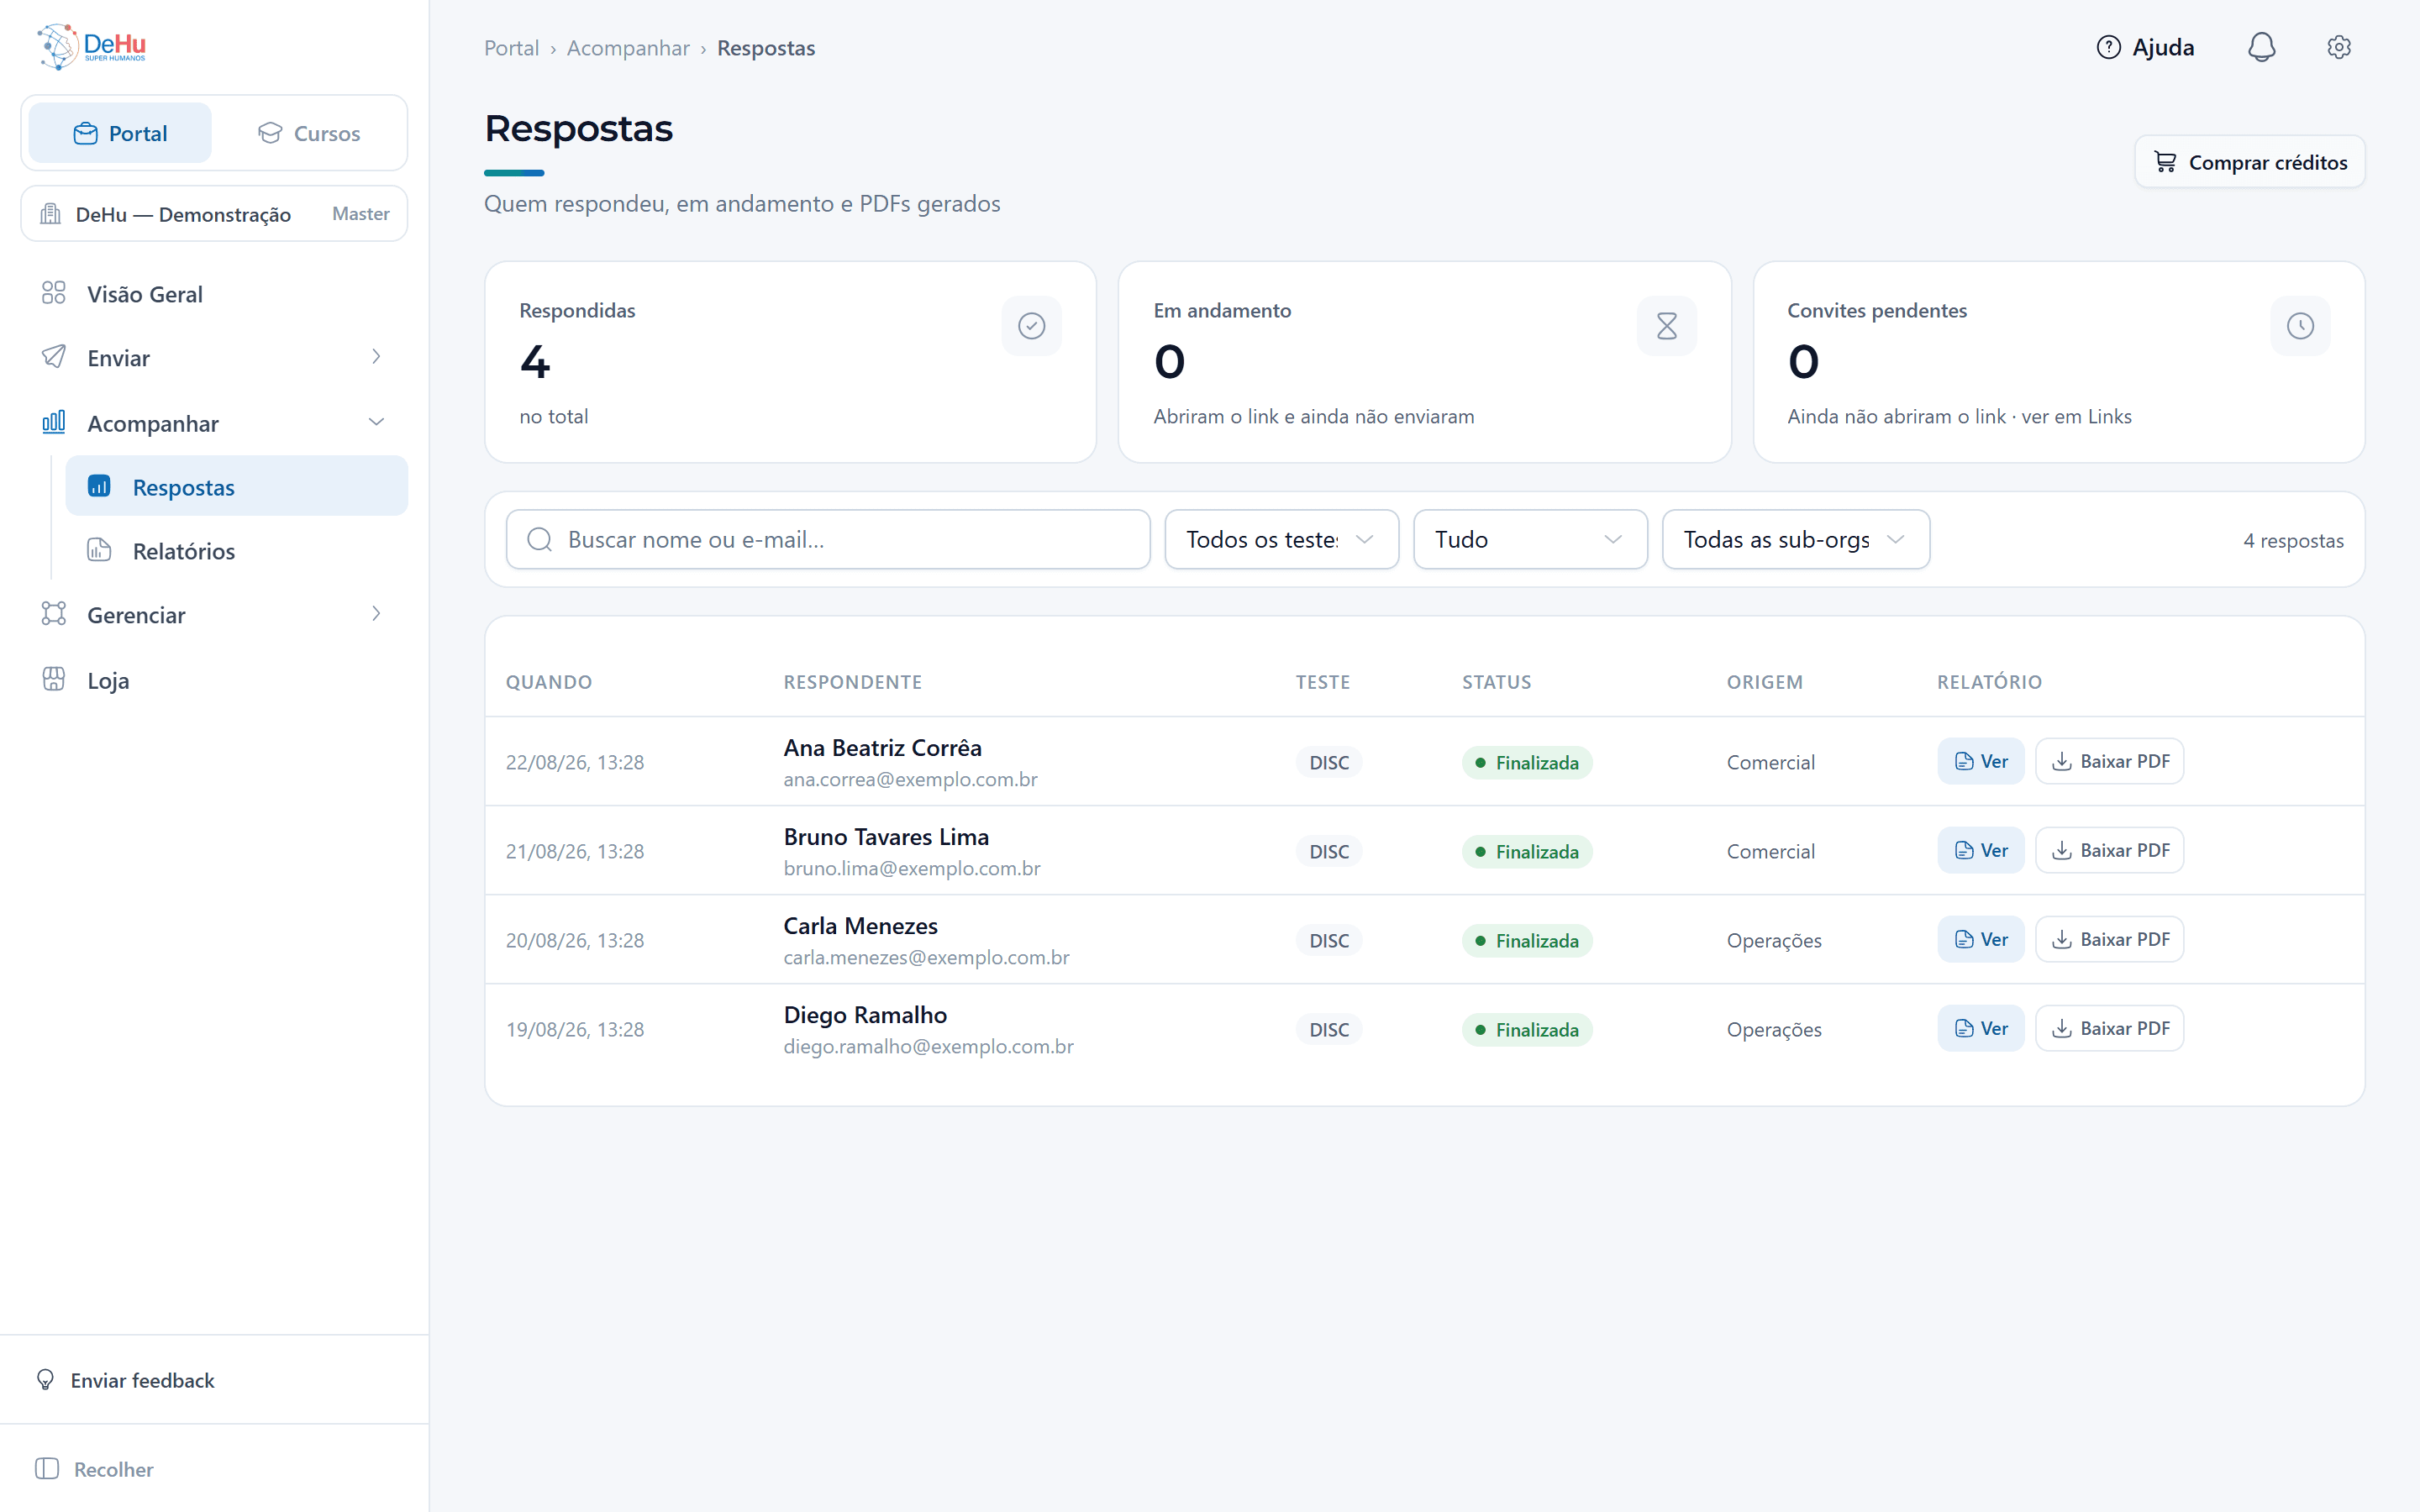Switch to the Portal tab
The image size is (2420, 1512).
point(120,133)
